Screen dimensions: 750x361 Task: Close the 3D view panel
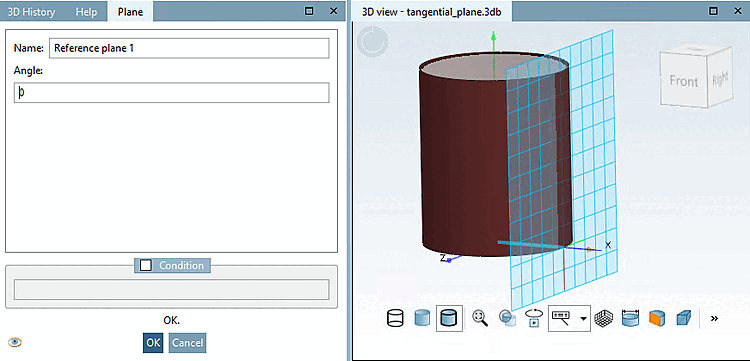coord(738,11)
